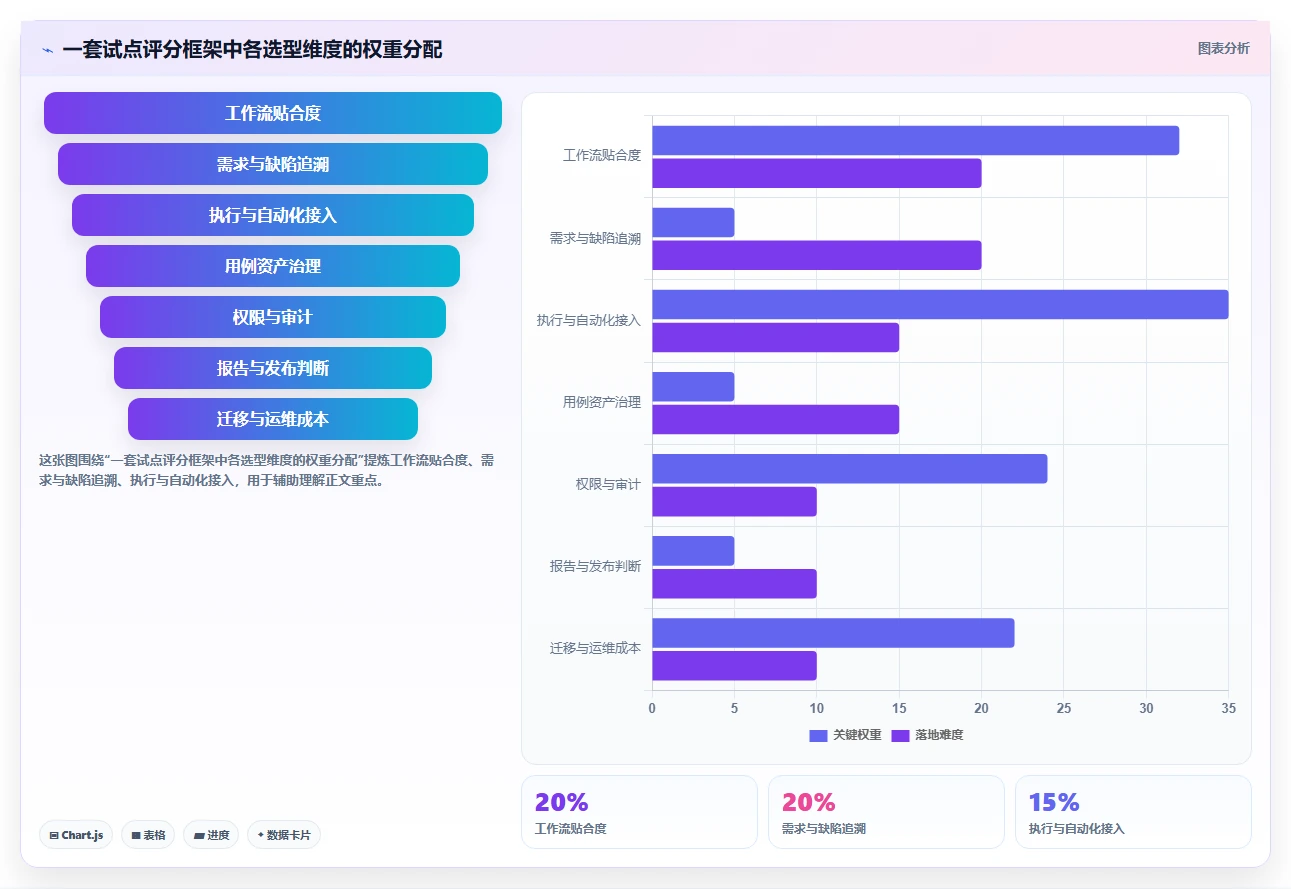Screen dimensions: 1291x889
Task: Click the page title 一套试点评分框架中各选型维度的权重分配
Action: (x=252, y=49)
